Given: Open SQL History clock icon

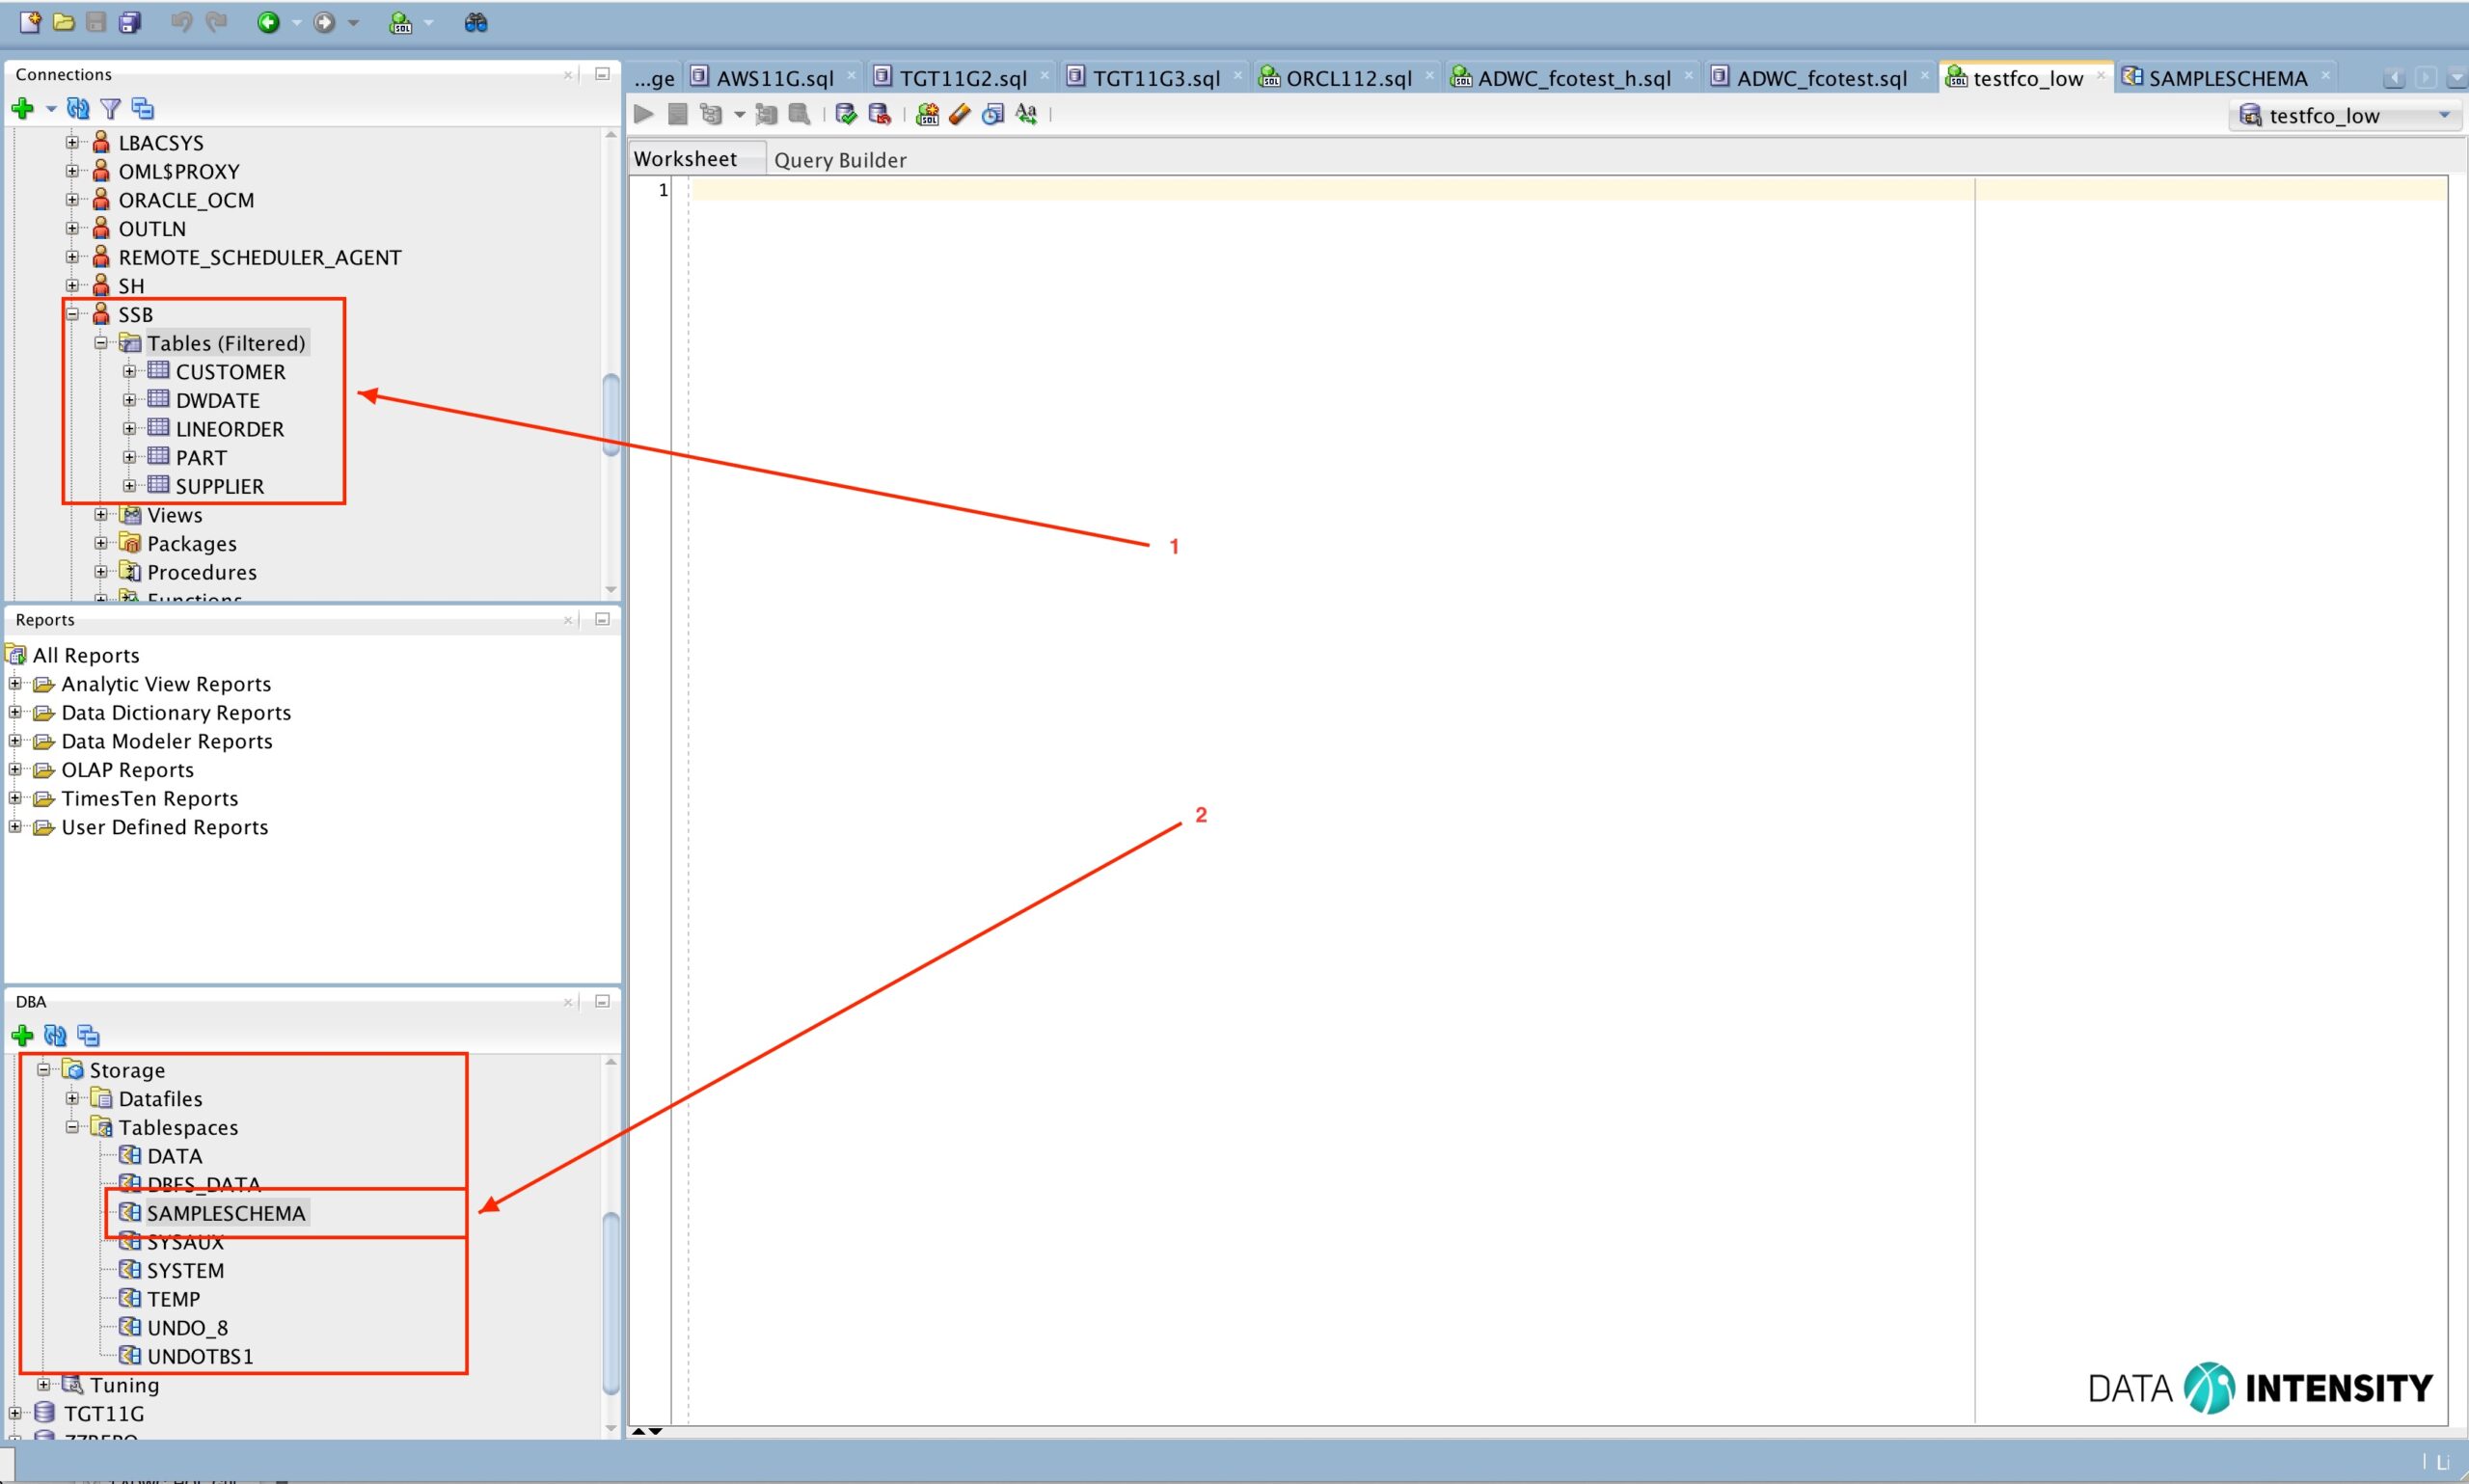Looking at the screenshot, I should [x=993, y=114].
